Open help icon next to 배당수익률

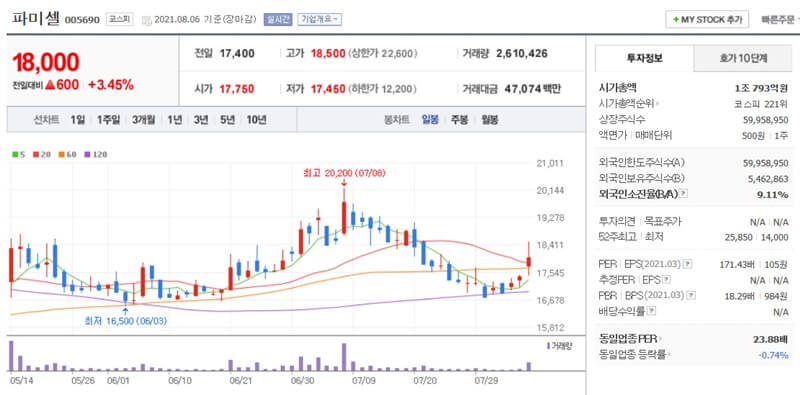652,310
